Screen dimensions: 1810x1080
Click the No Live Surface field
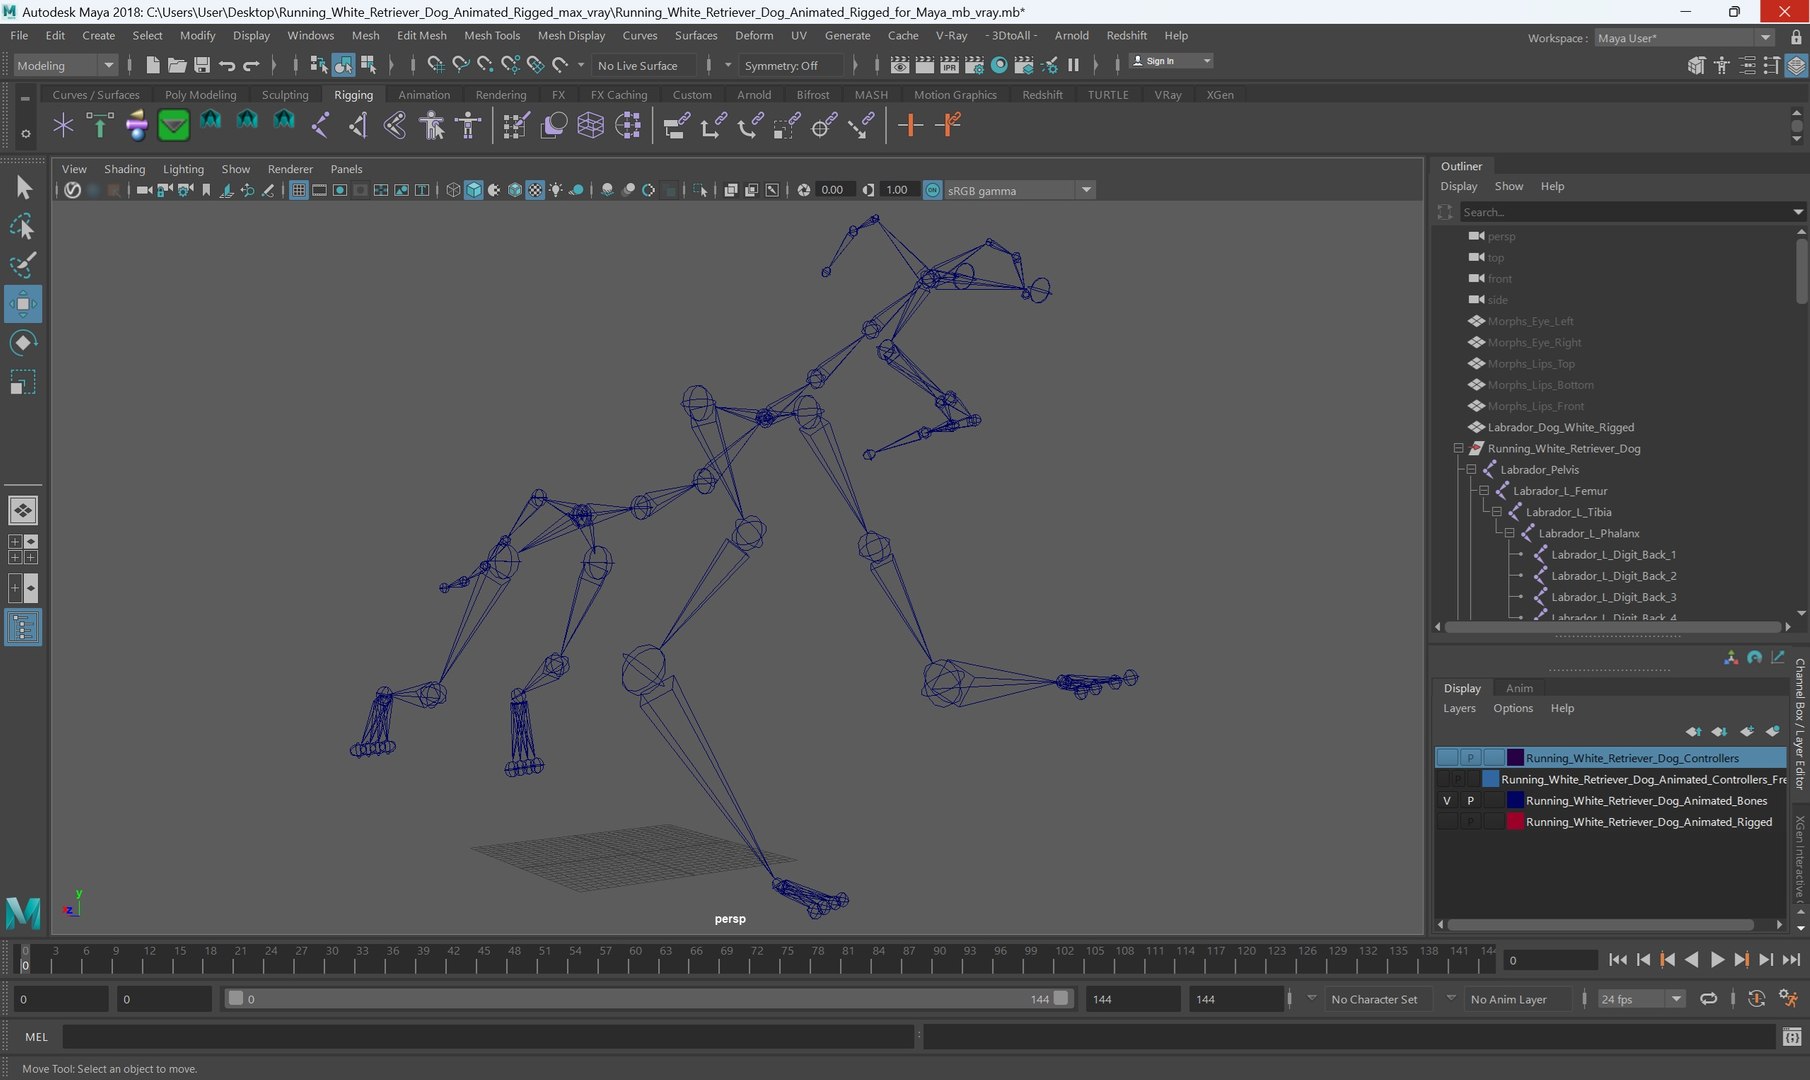tap(645, 65)
